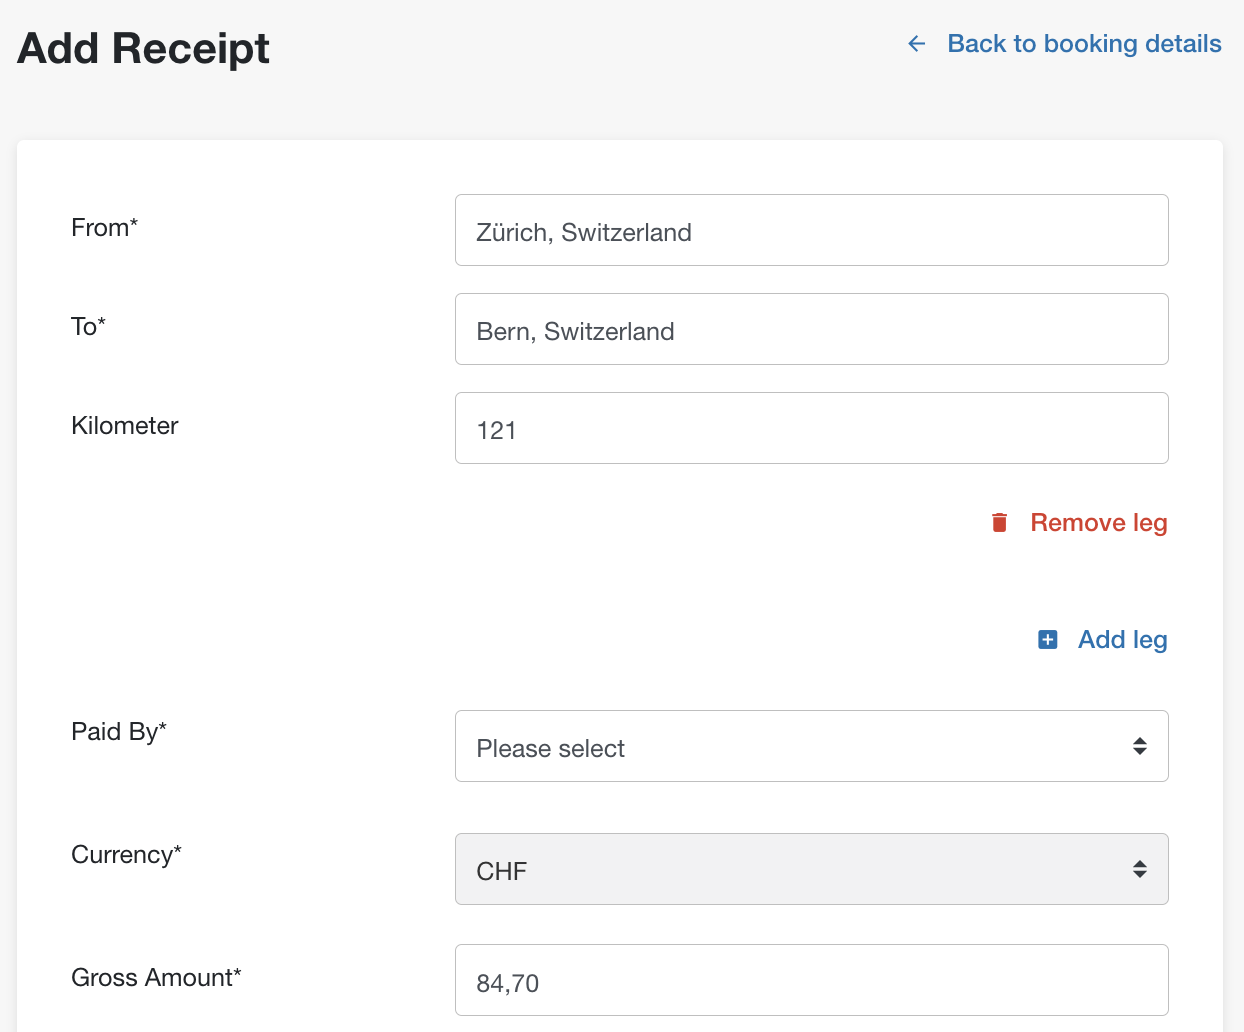
Task: Click the Kilometer field showing 121
Action: pyautogui.click(x=811, y=428)
